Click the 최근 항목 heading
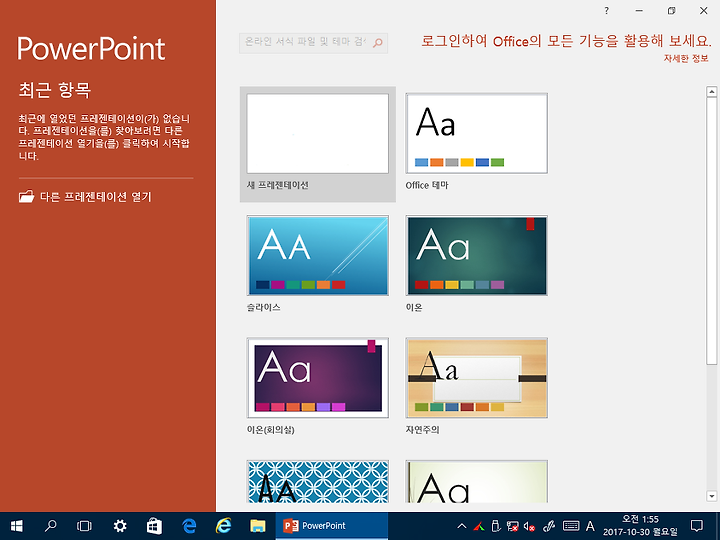720x540 pixels. coord(55,90)
